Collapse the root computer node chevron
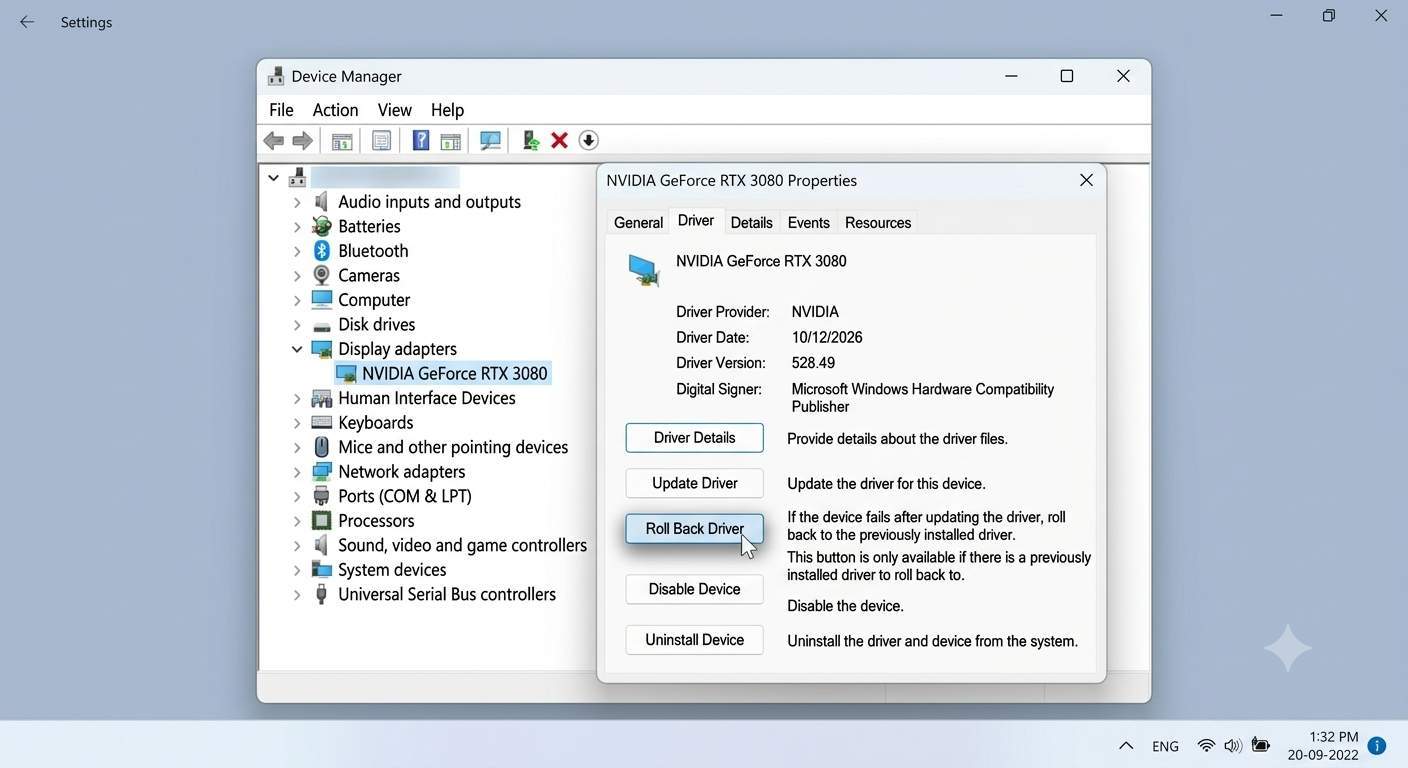The height and width of the screenshot is (768, 1408). pos(273,178)
